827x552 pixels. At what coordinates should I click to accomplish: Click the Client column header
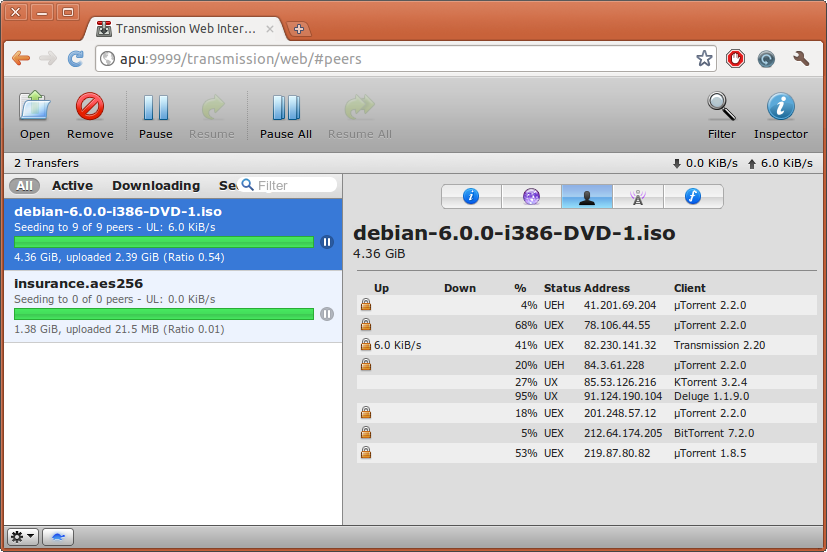[689, 288]
